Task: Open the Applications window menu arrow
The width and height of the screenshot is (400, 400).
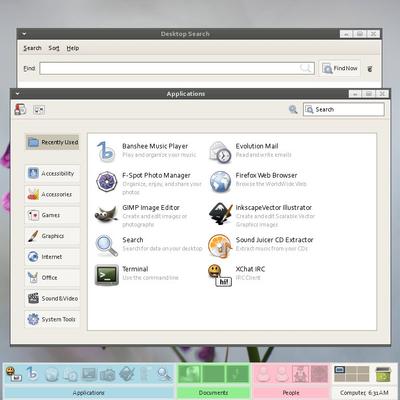Action: pyautogui.click(x=18, y=94)
